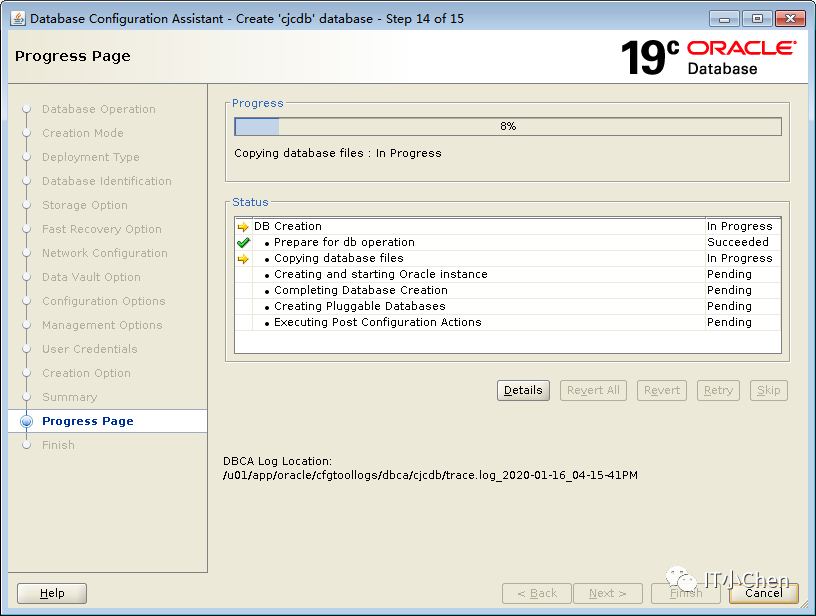Viewport: 816px width, 616px height.
Task: Click the Finish step bullet in the sidebar
Action: click(x=27, y=445)
